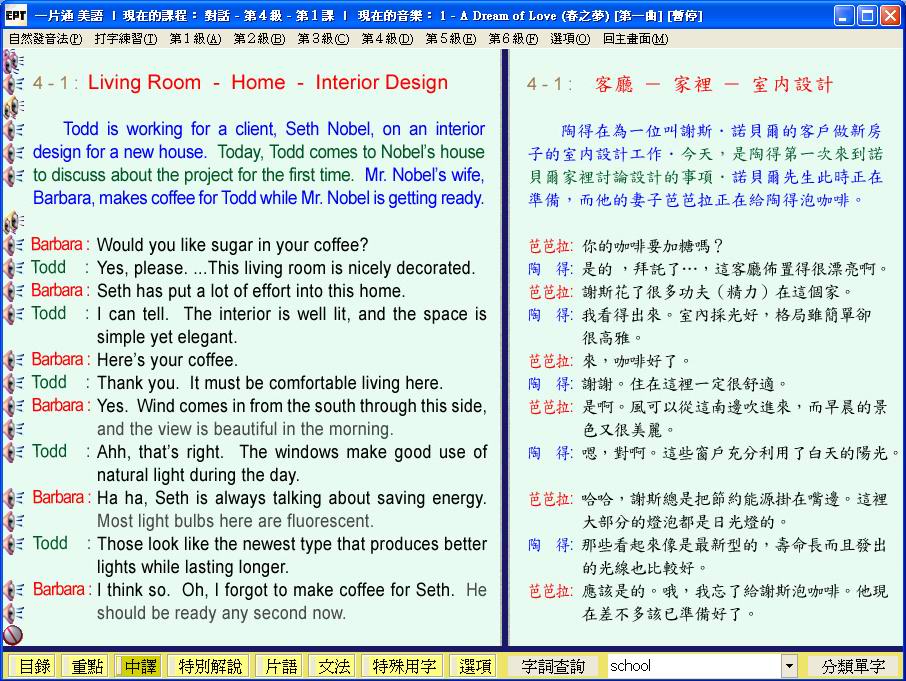Select 回主畫面 to return to main screen
906x681 pixels.
pyautogui.click(x=636, y=39)
